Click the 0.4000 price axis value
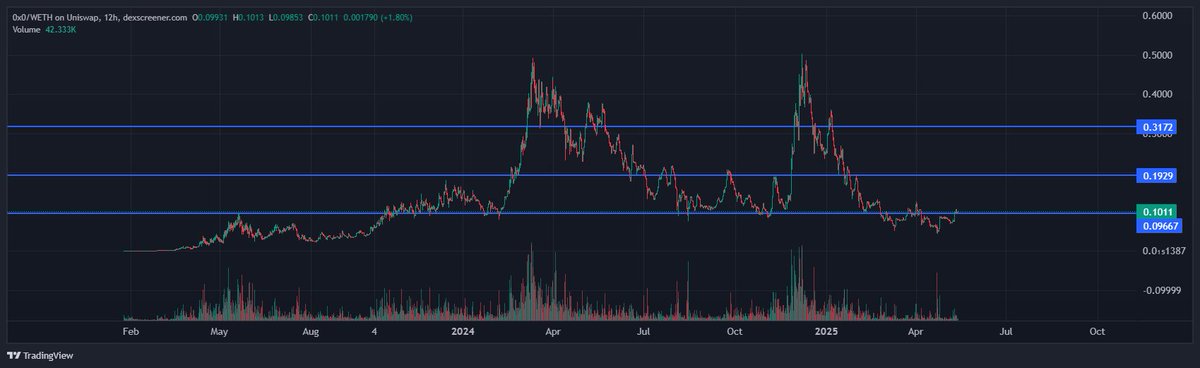Image resolution: width=1200 pixels, height=368 pixels. pyautogui.click(x=1156, y=94)
